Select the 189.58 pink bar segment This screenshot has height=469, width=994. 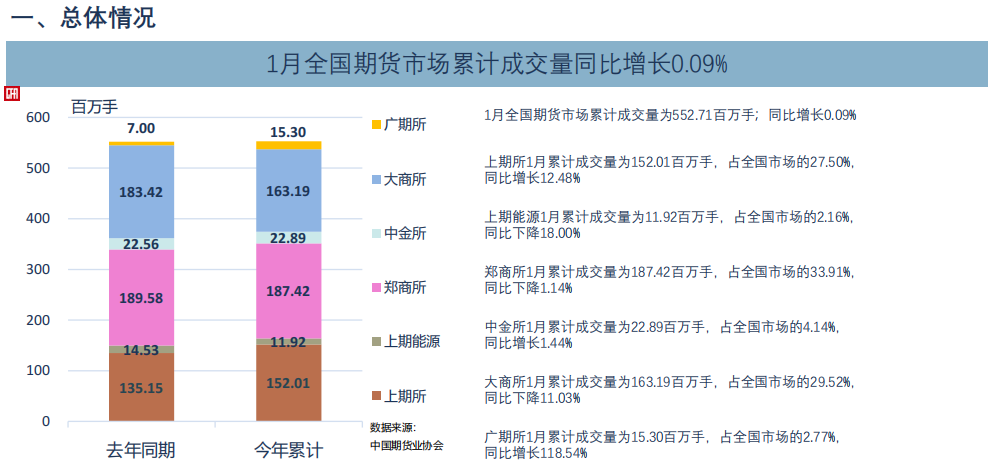coord(141,298)
